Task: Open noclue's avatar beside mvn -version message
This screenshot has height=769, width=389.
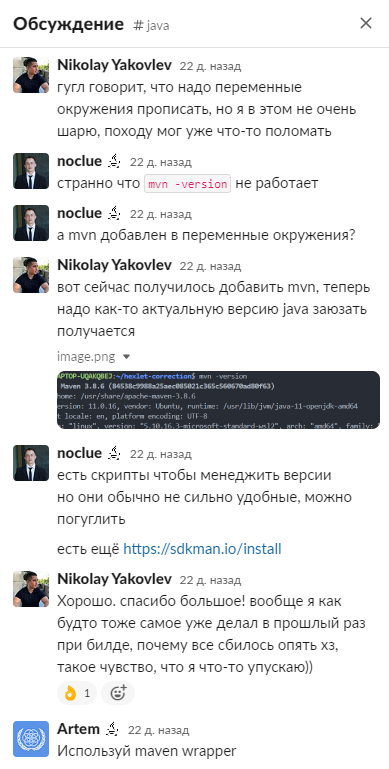Action: tap(31, 171)
